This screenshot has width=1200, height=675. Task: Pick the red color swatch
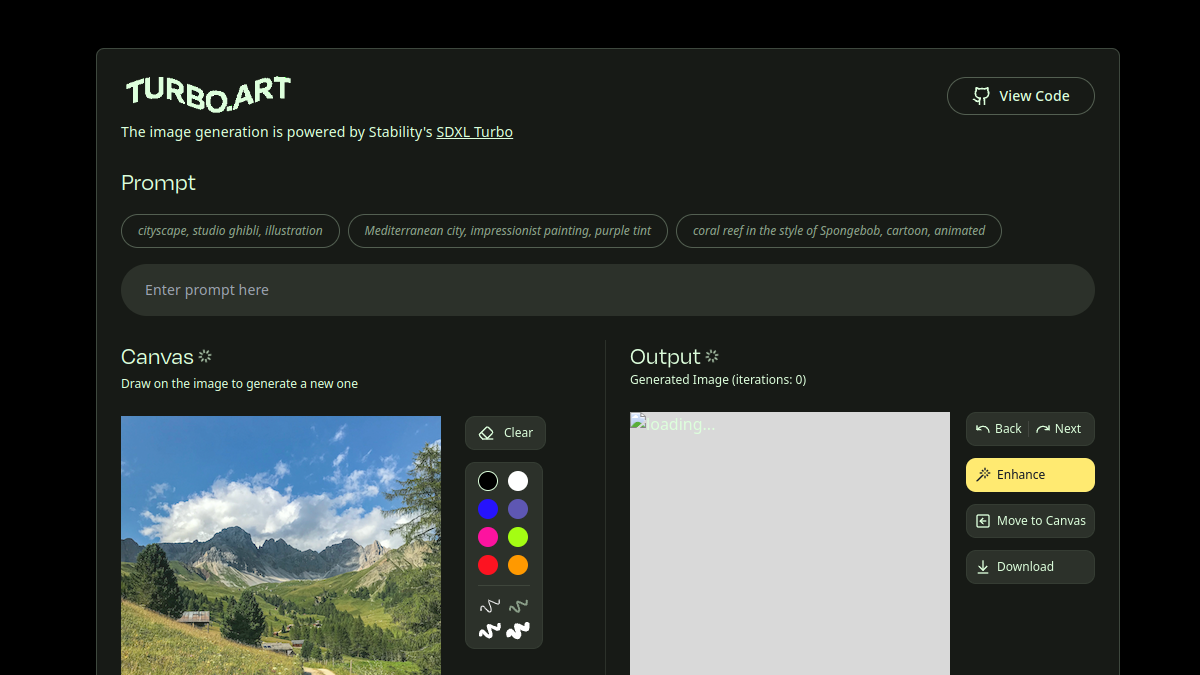coord(488,565)
